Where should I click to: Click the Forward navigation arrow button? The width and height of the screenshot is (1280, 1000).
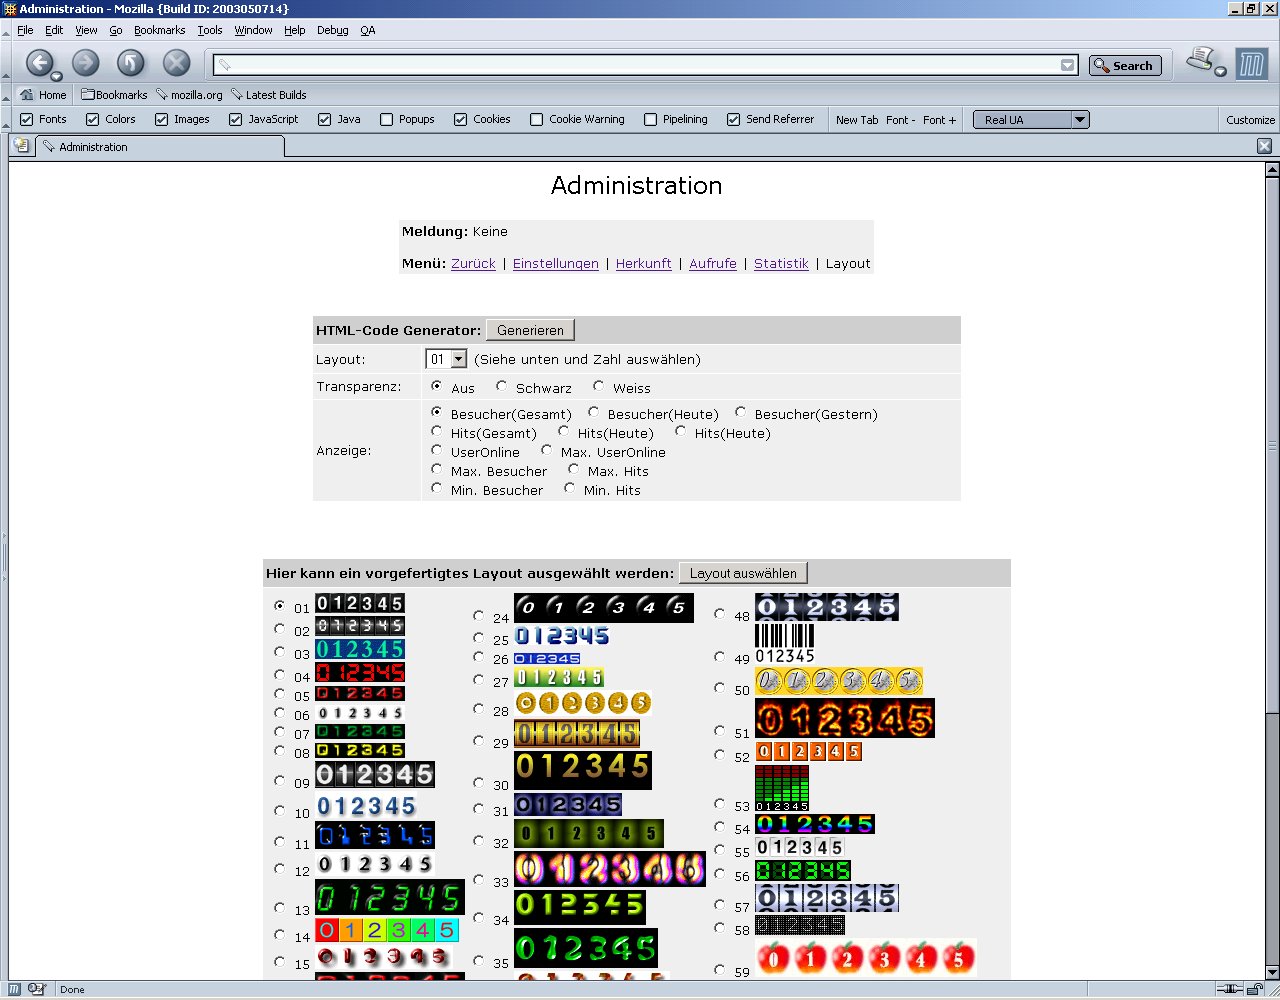(x=86, y=64)
